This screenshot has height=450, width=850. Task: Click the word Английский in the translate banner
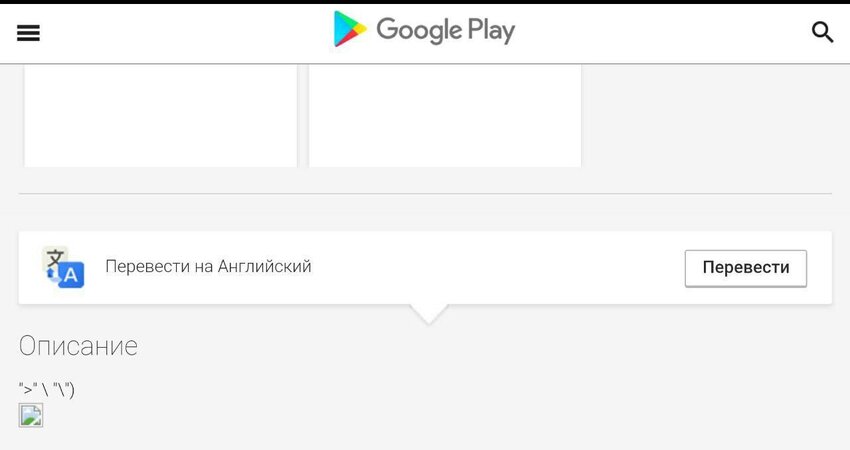(x=265, y=266)
